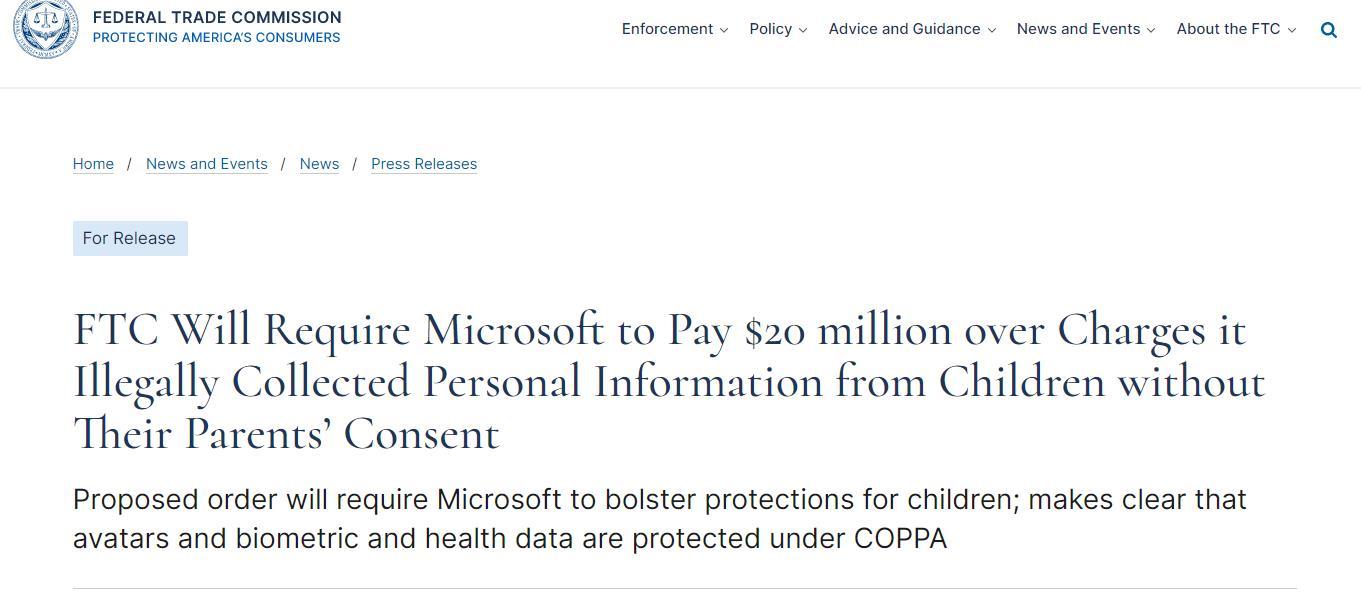Expand the top navigation News and Events chevron

1151,30
